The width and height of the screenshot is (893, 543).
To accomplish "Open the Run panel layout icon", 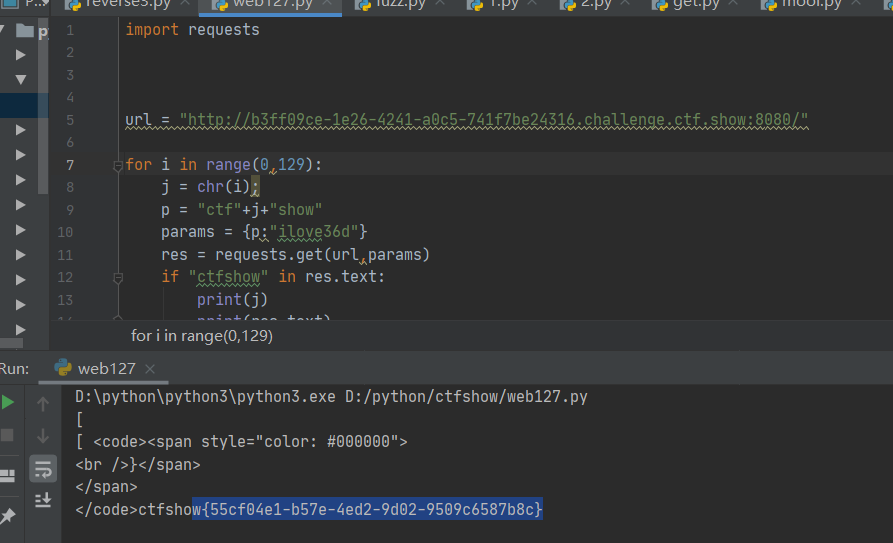I will click(x=7, y=476).
